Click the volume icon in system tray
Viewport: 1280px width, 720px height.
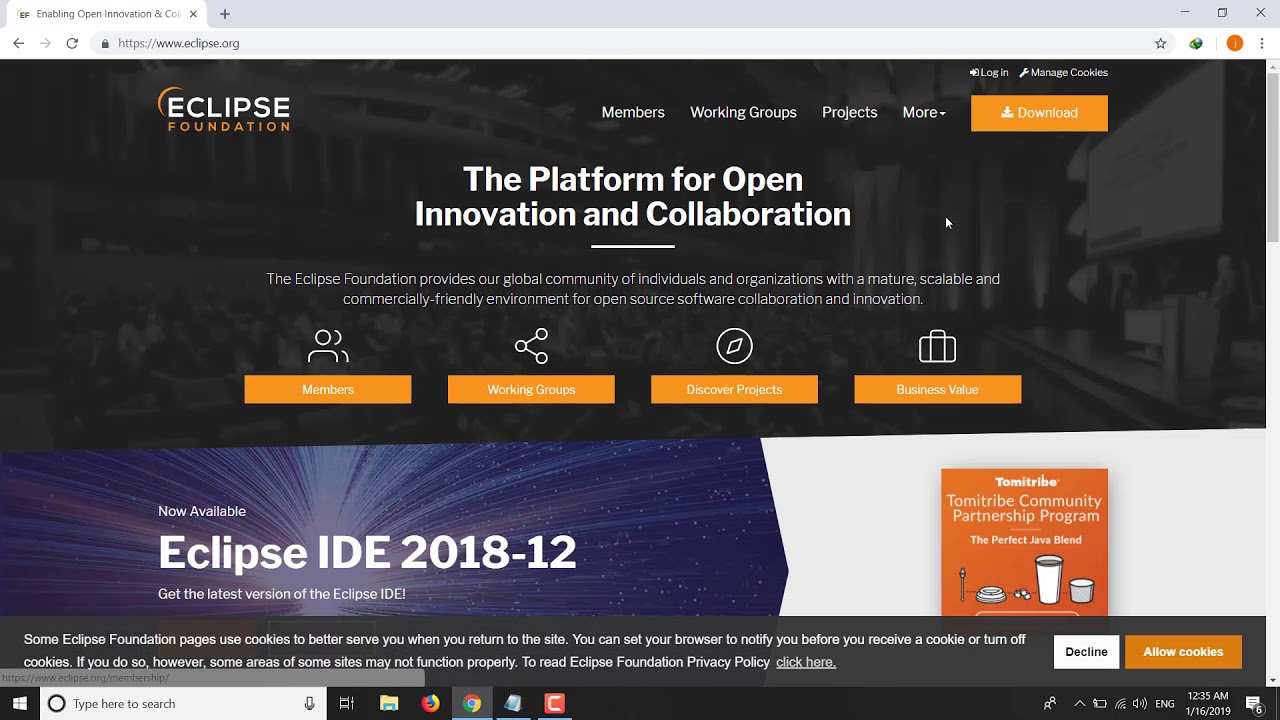coord(1140,704)
